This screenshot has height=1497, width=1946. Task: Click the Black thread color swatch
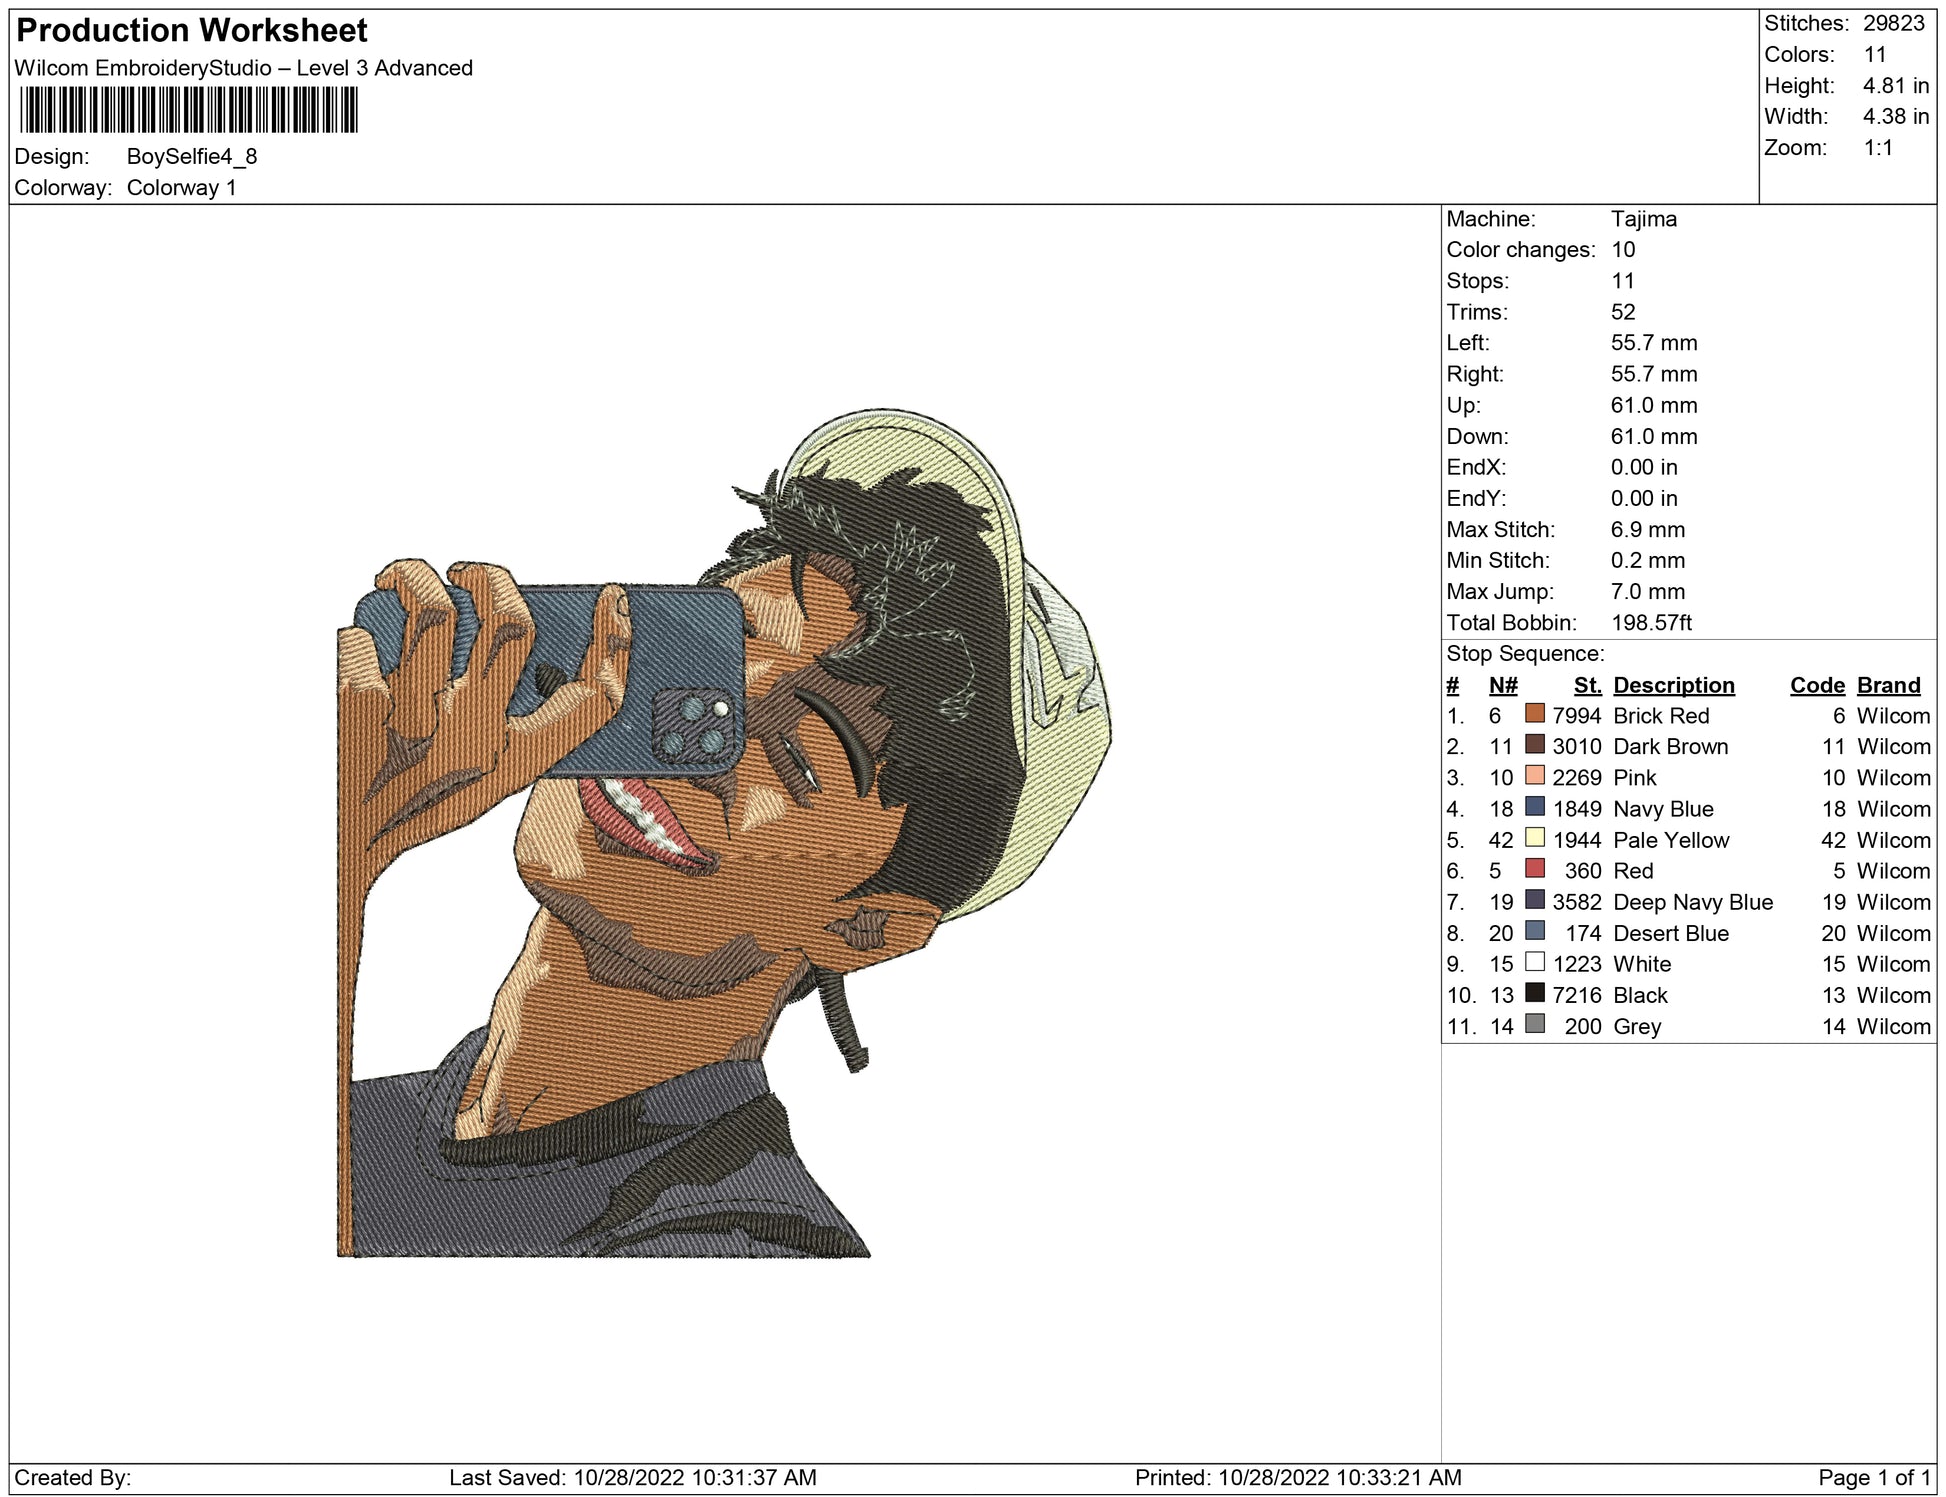(1534, 993)
